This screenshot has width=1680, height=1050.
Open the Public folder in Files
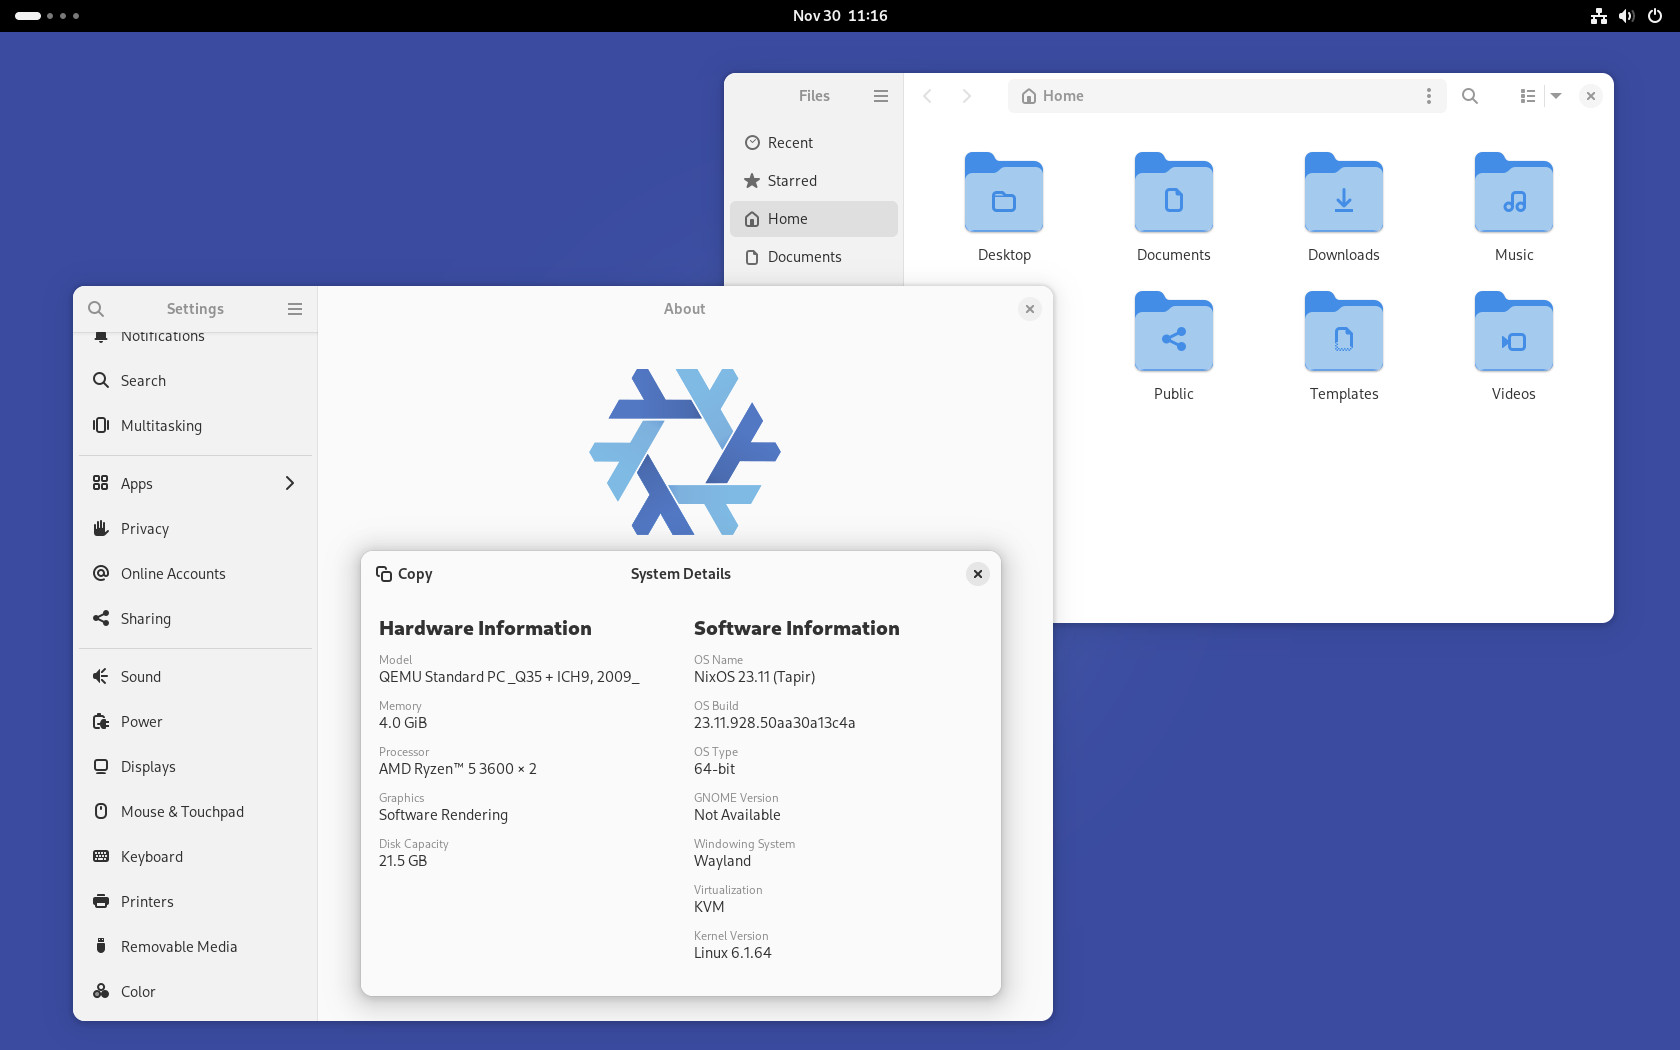pos(1174,332)
